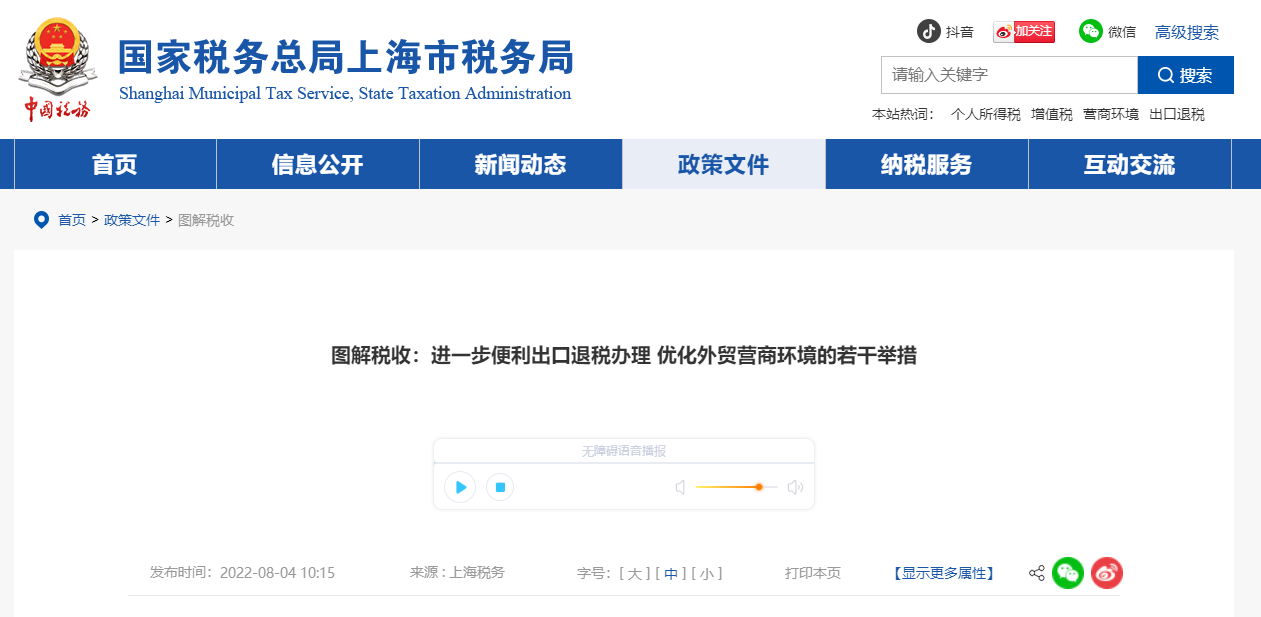Set font size to 中
This screenshot has height=617, width=1261.
click(671, 573)
